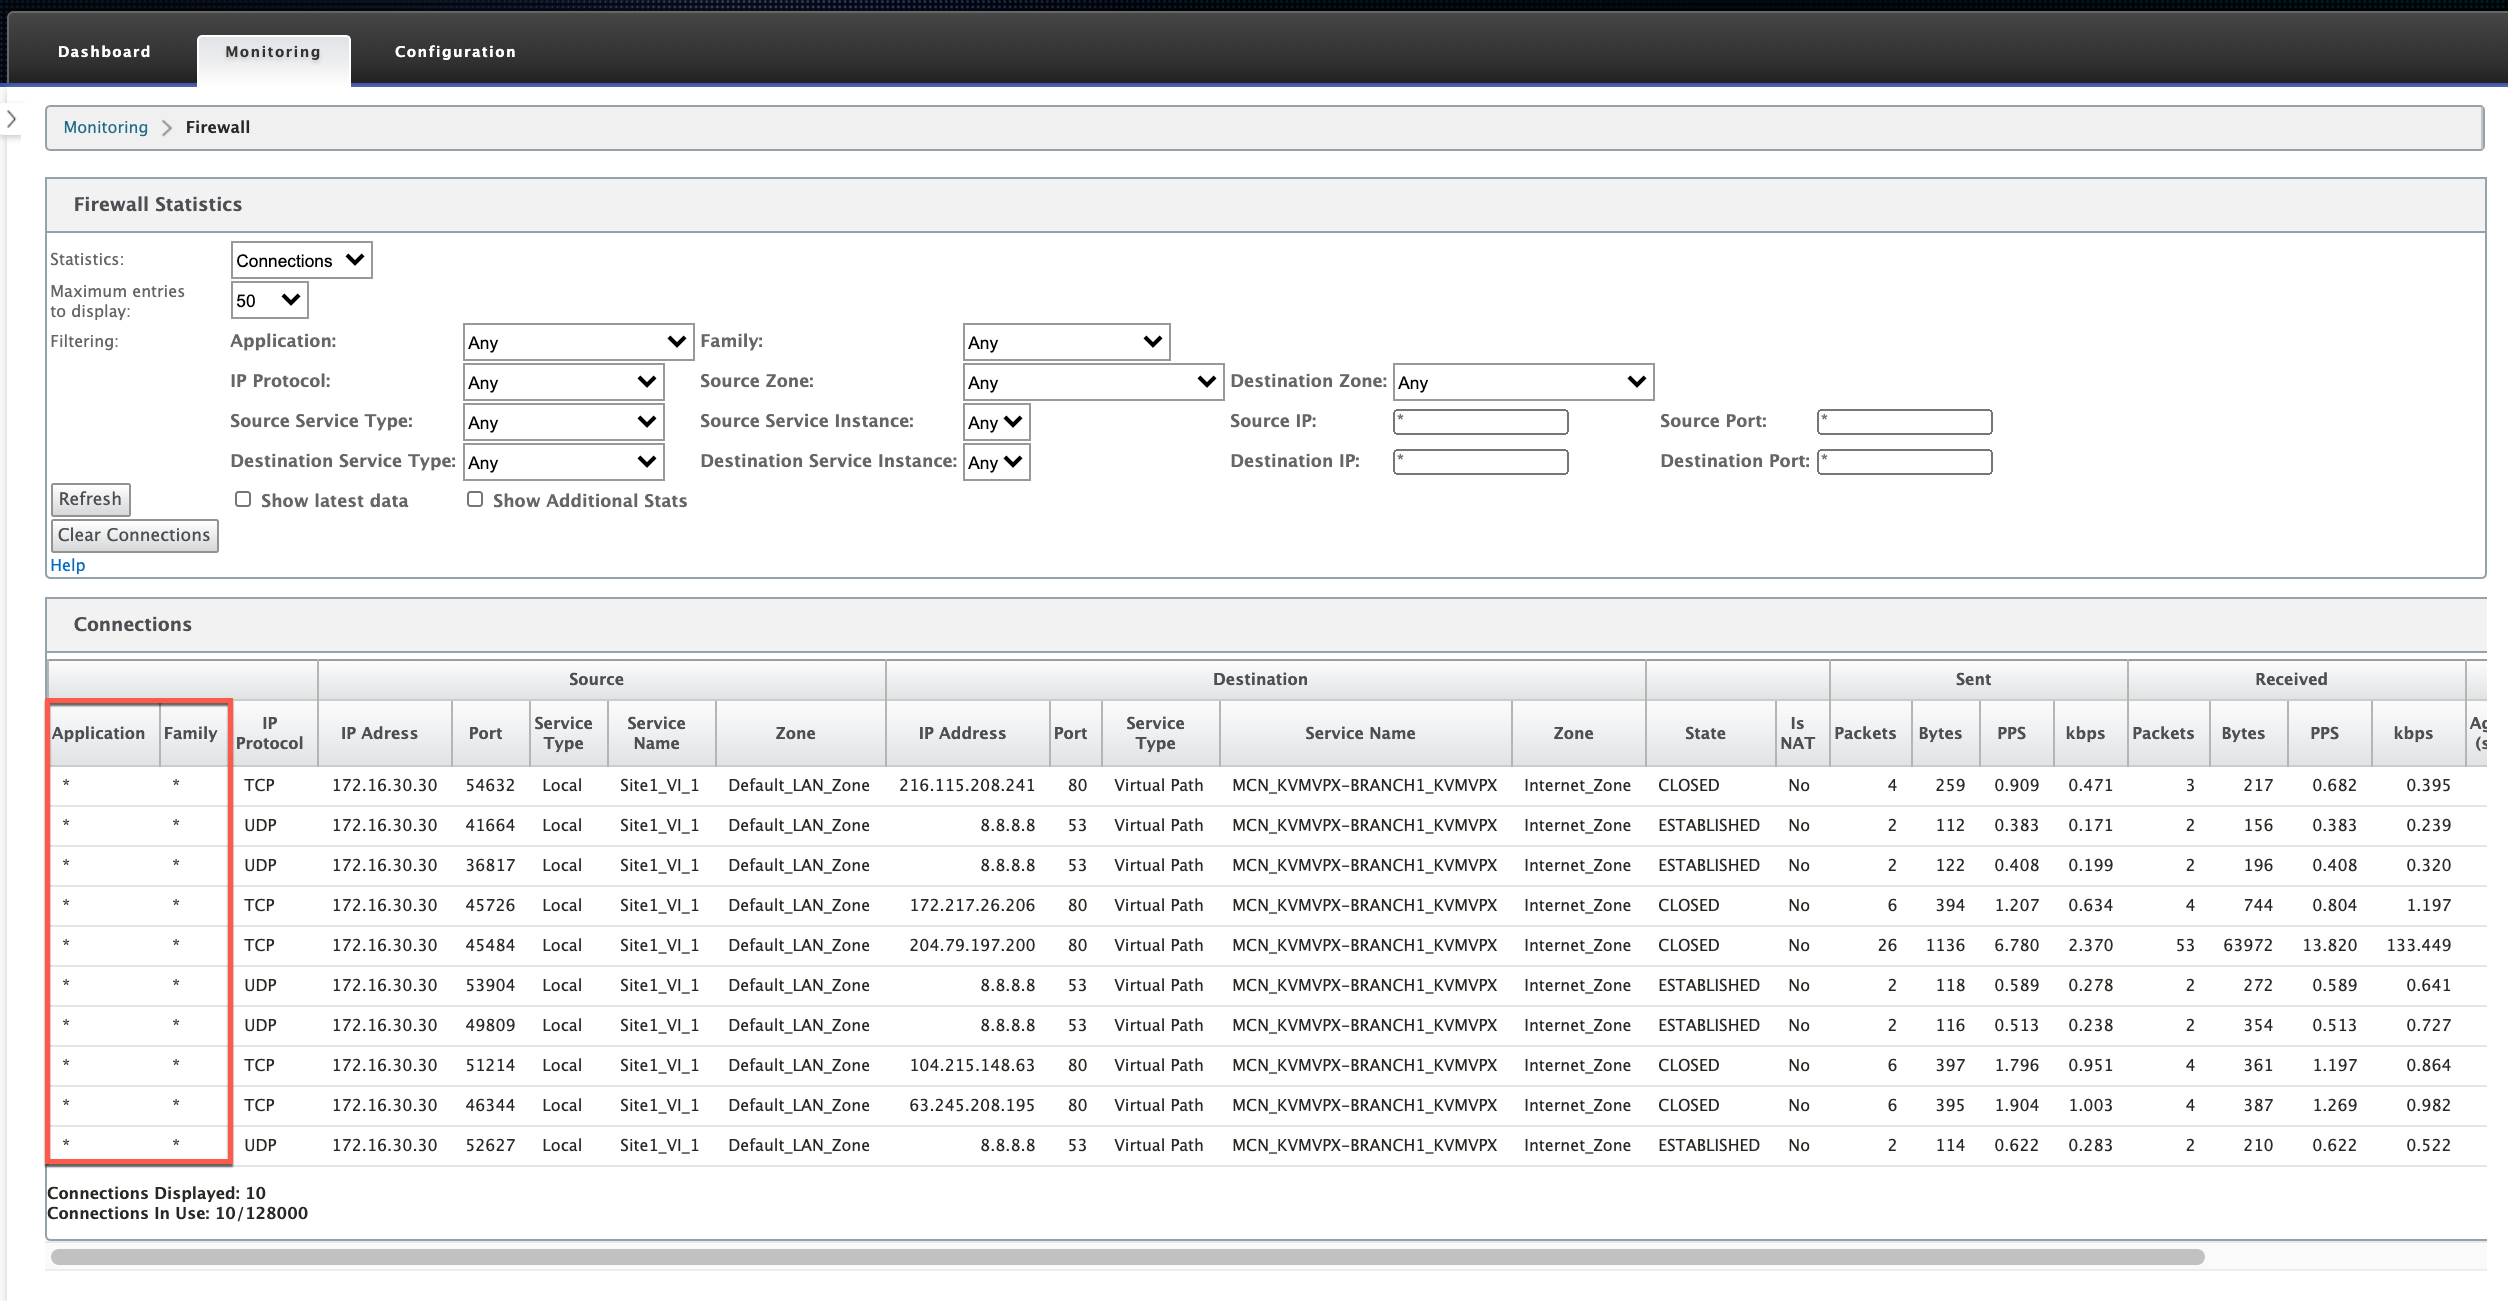This screenshot has height=1301, width=2508.
Task: Enable Show latest data checkbox
Action: click(x=243, y=499)
